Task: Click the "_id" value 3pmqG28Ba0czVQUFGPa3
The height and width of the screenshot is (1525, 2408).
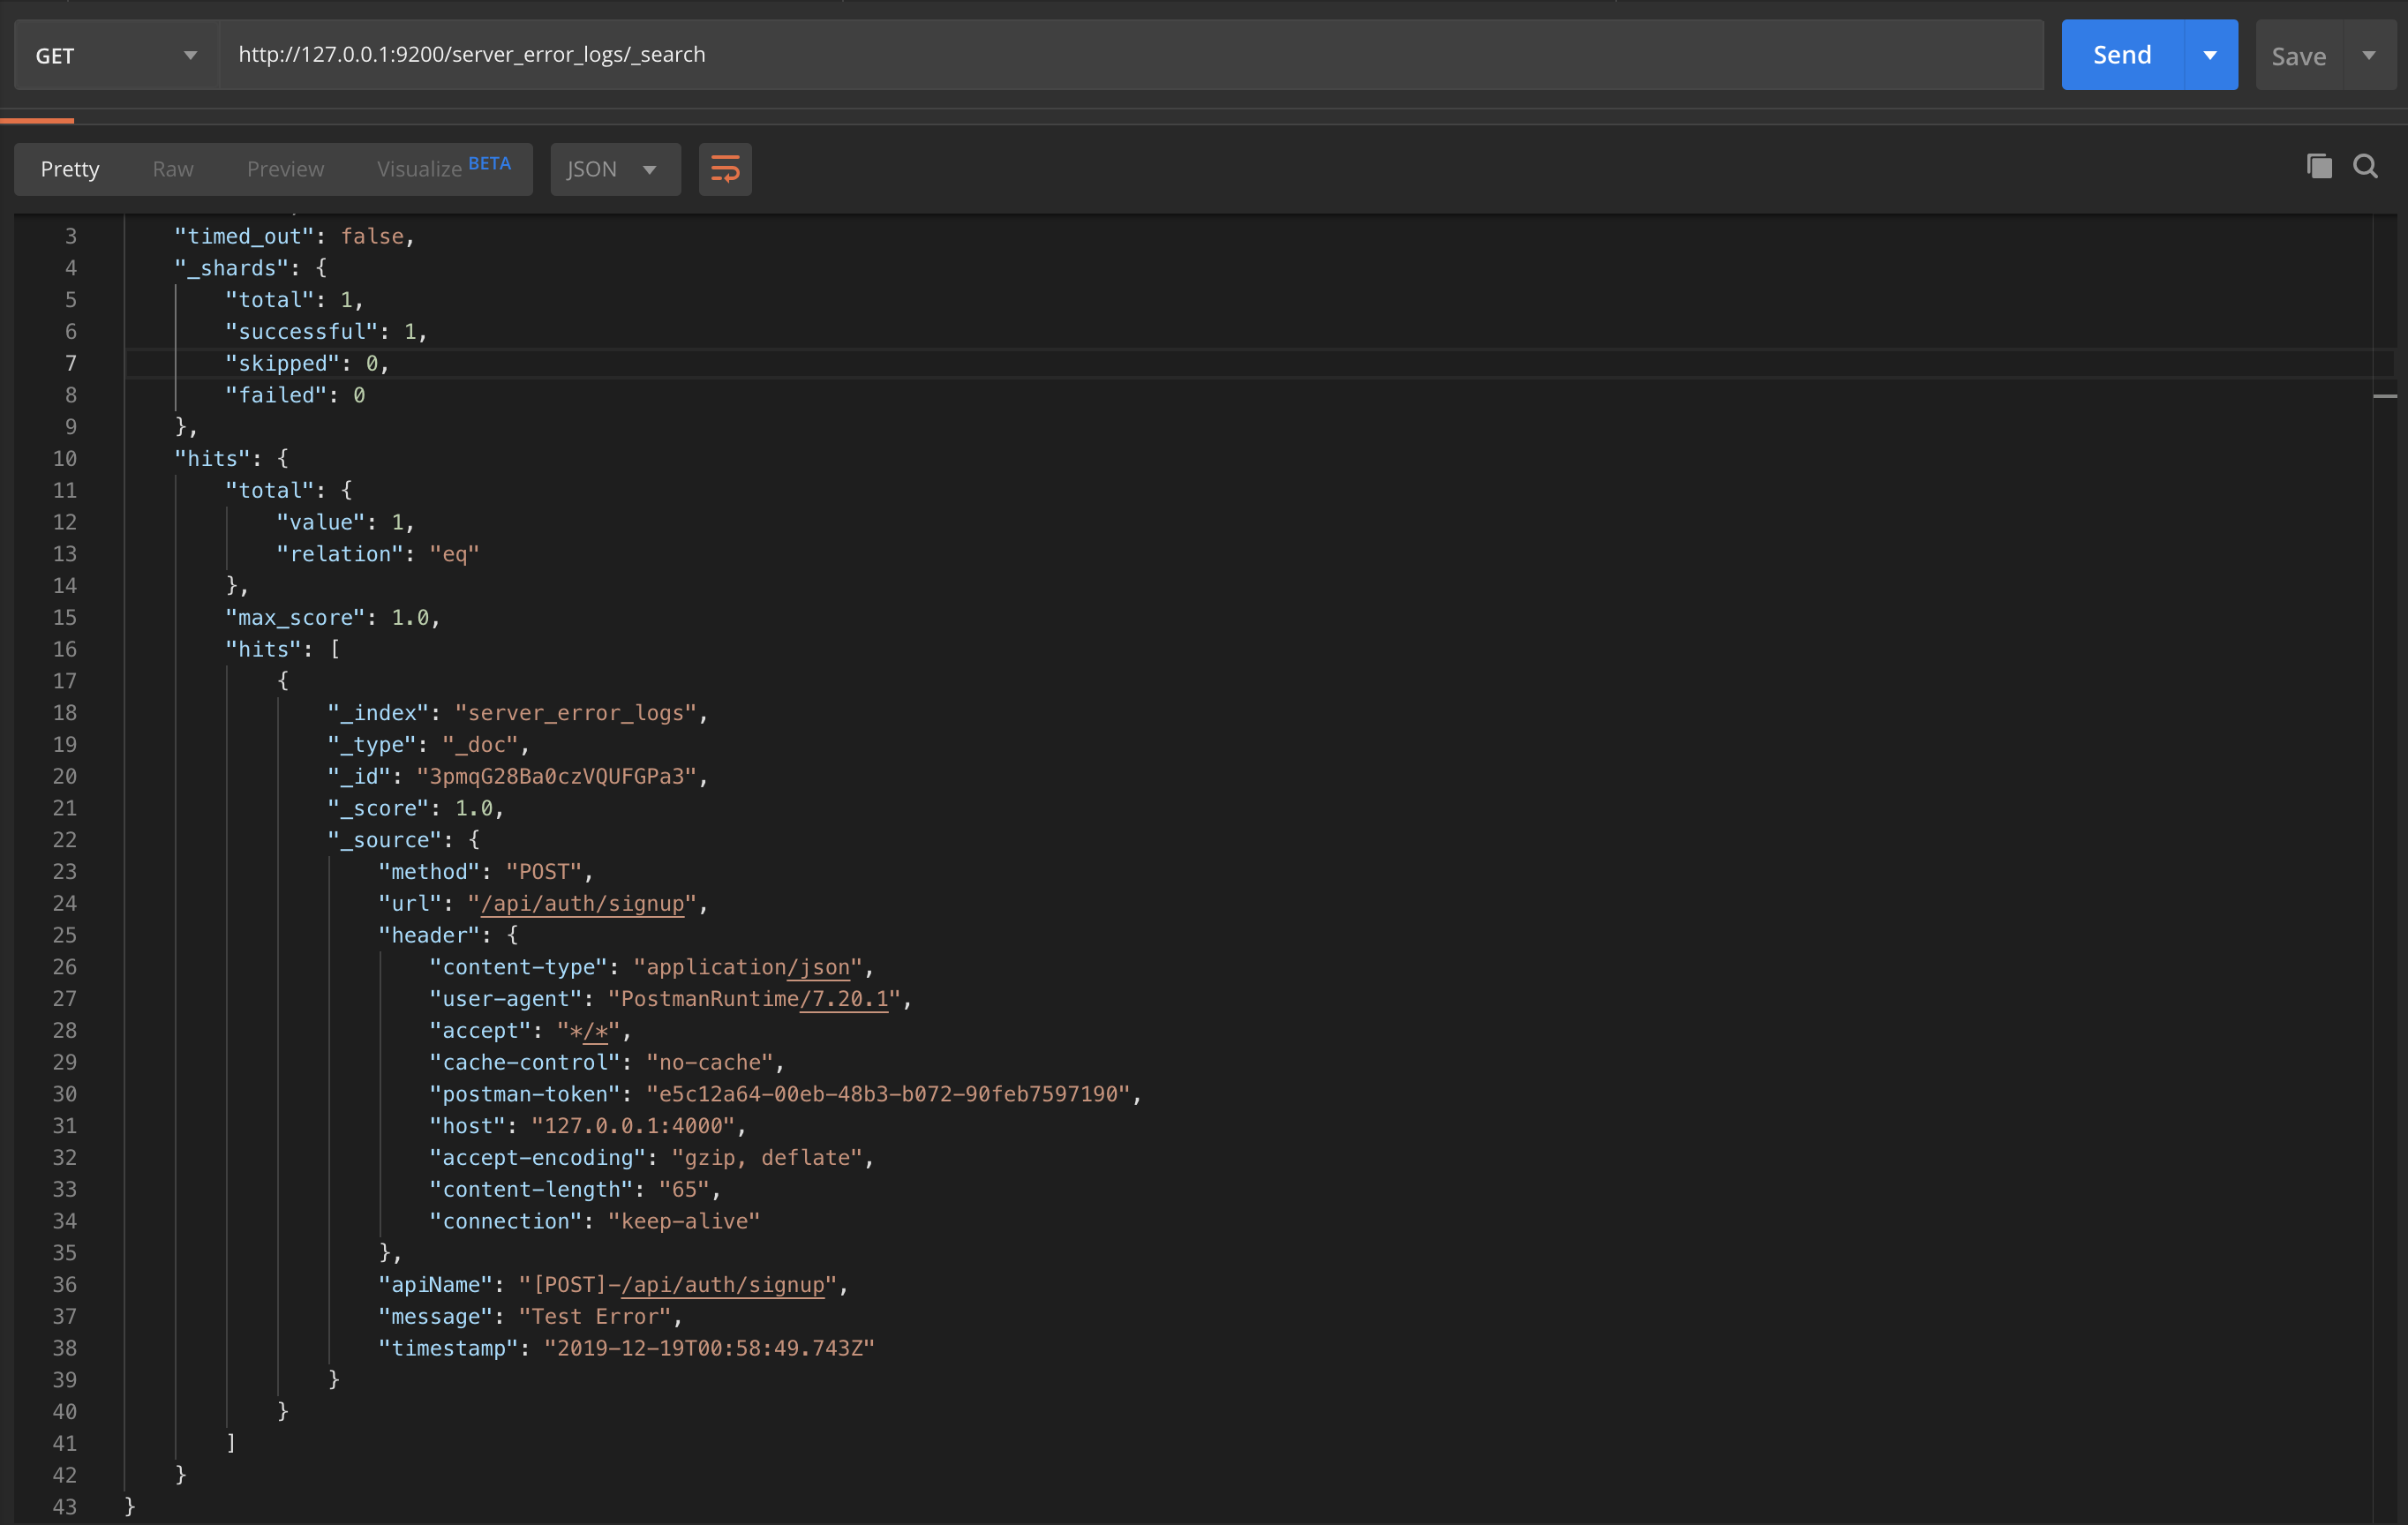Action: click(x=556, y=776)
